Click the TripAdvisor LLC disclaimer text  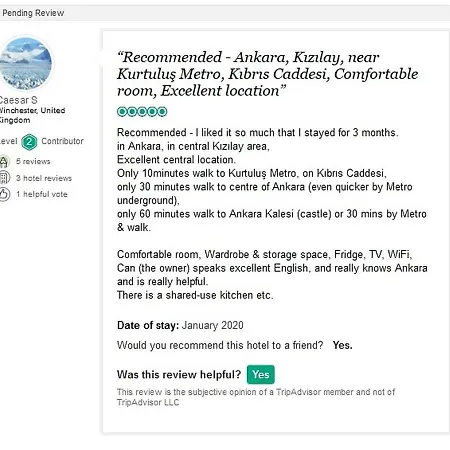coord(256,397)
